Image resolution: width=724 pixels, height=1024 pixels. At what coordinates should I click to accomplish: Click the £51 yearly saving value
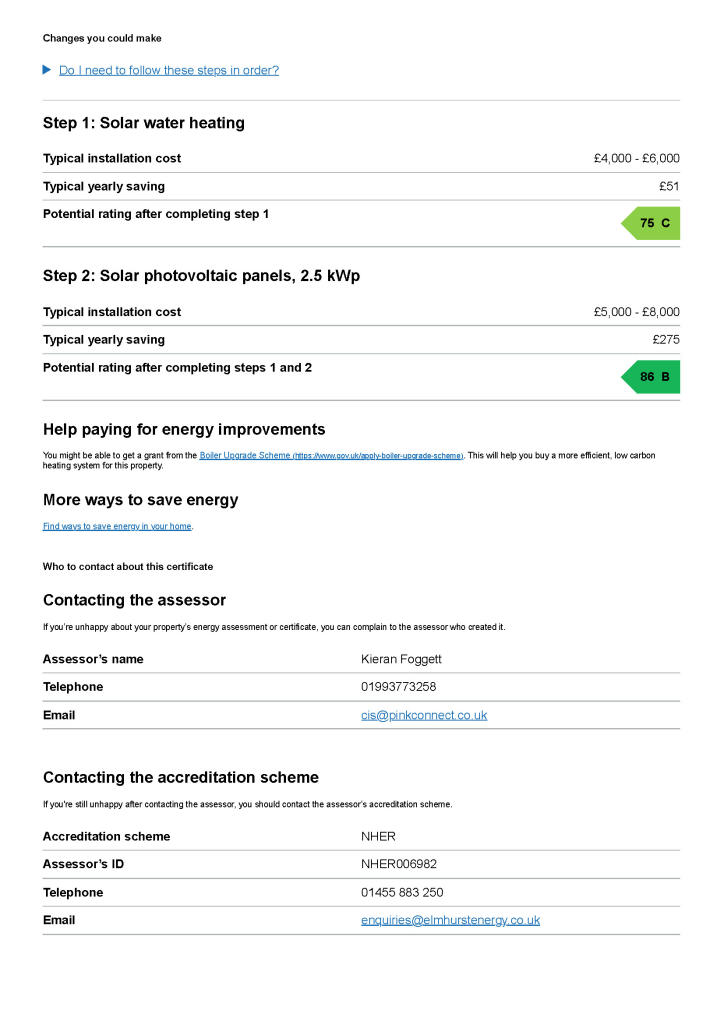[x=669, y=186]
